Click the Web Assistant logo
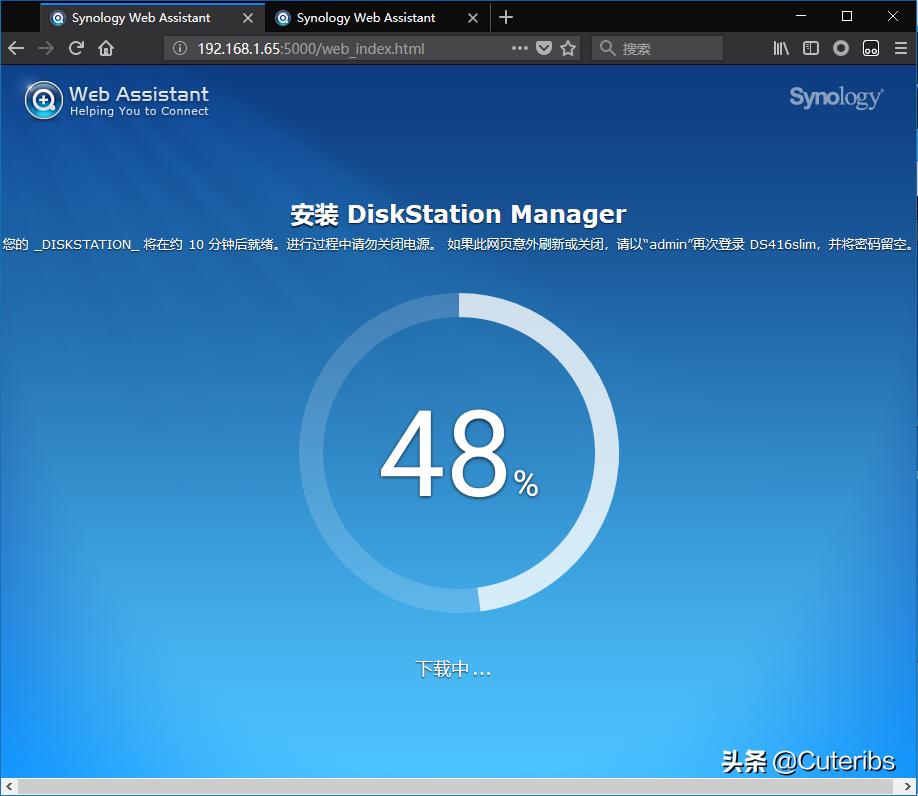This screenshot has width=918, height=796. click(x=117, y=100)
